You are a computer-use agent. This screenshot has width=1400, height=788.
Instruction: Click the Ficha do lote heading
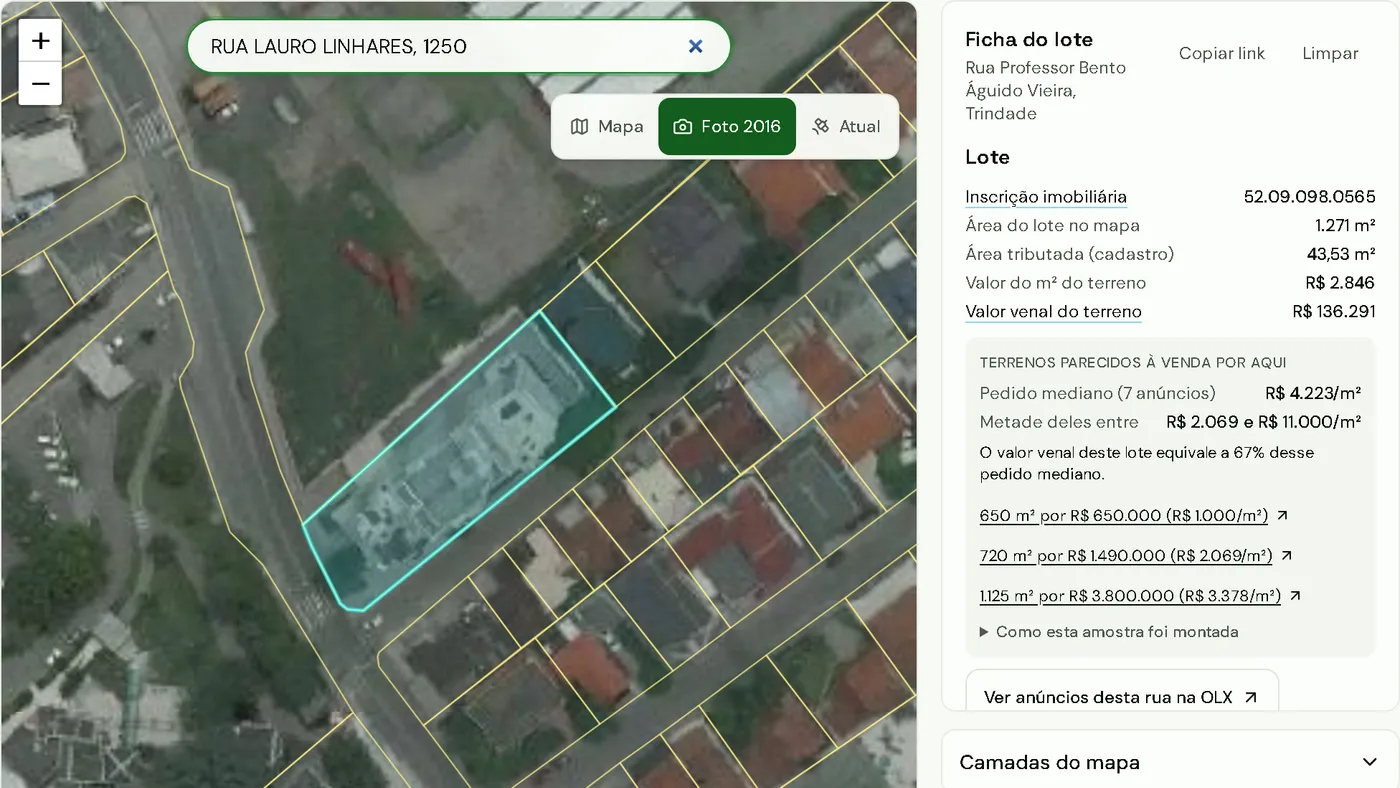coord(1029,40)
